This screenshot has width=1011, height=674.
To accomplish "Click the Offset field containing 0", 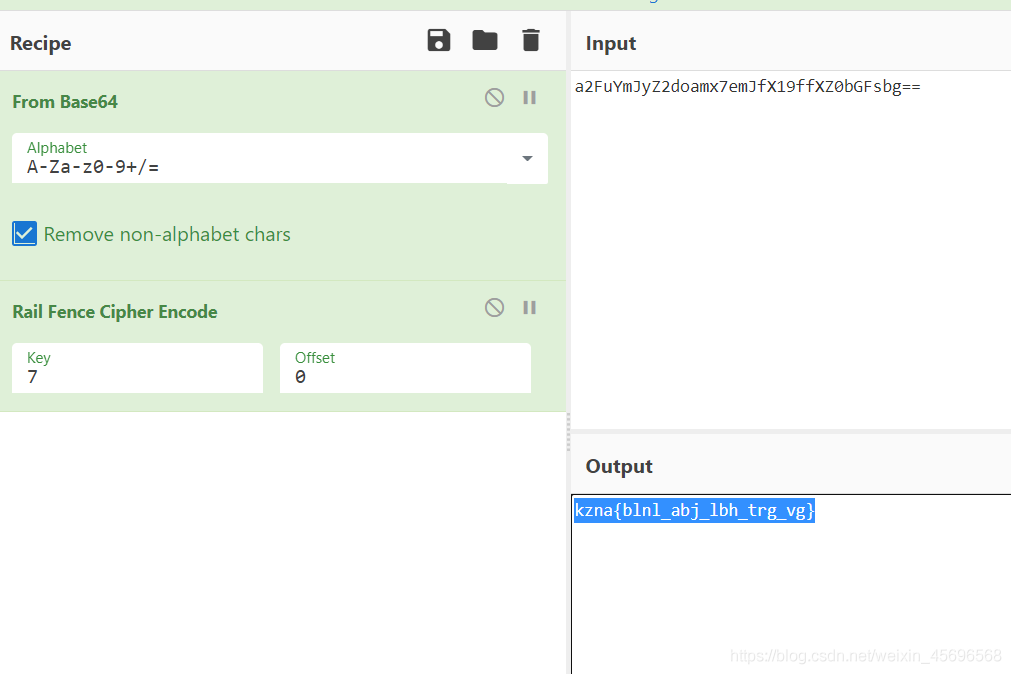I will tap(405, 376).
